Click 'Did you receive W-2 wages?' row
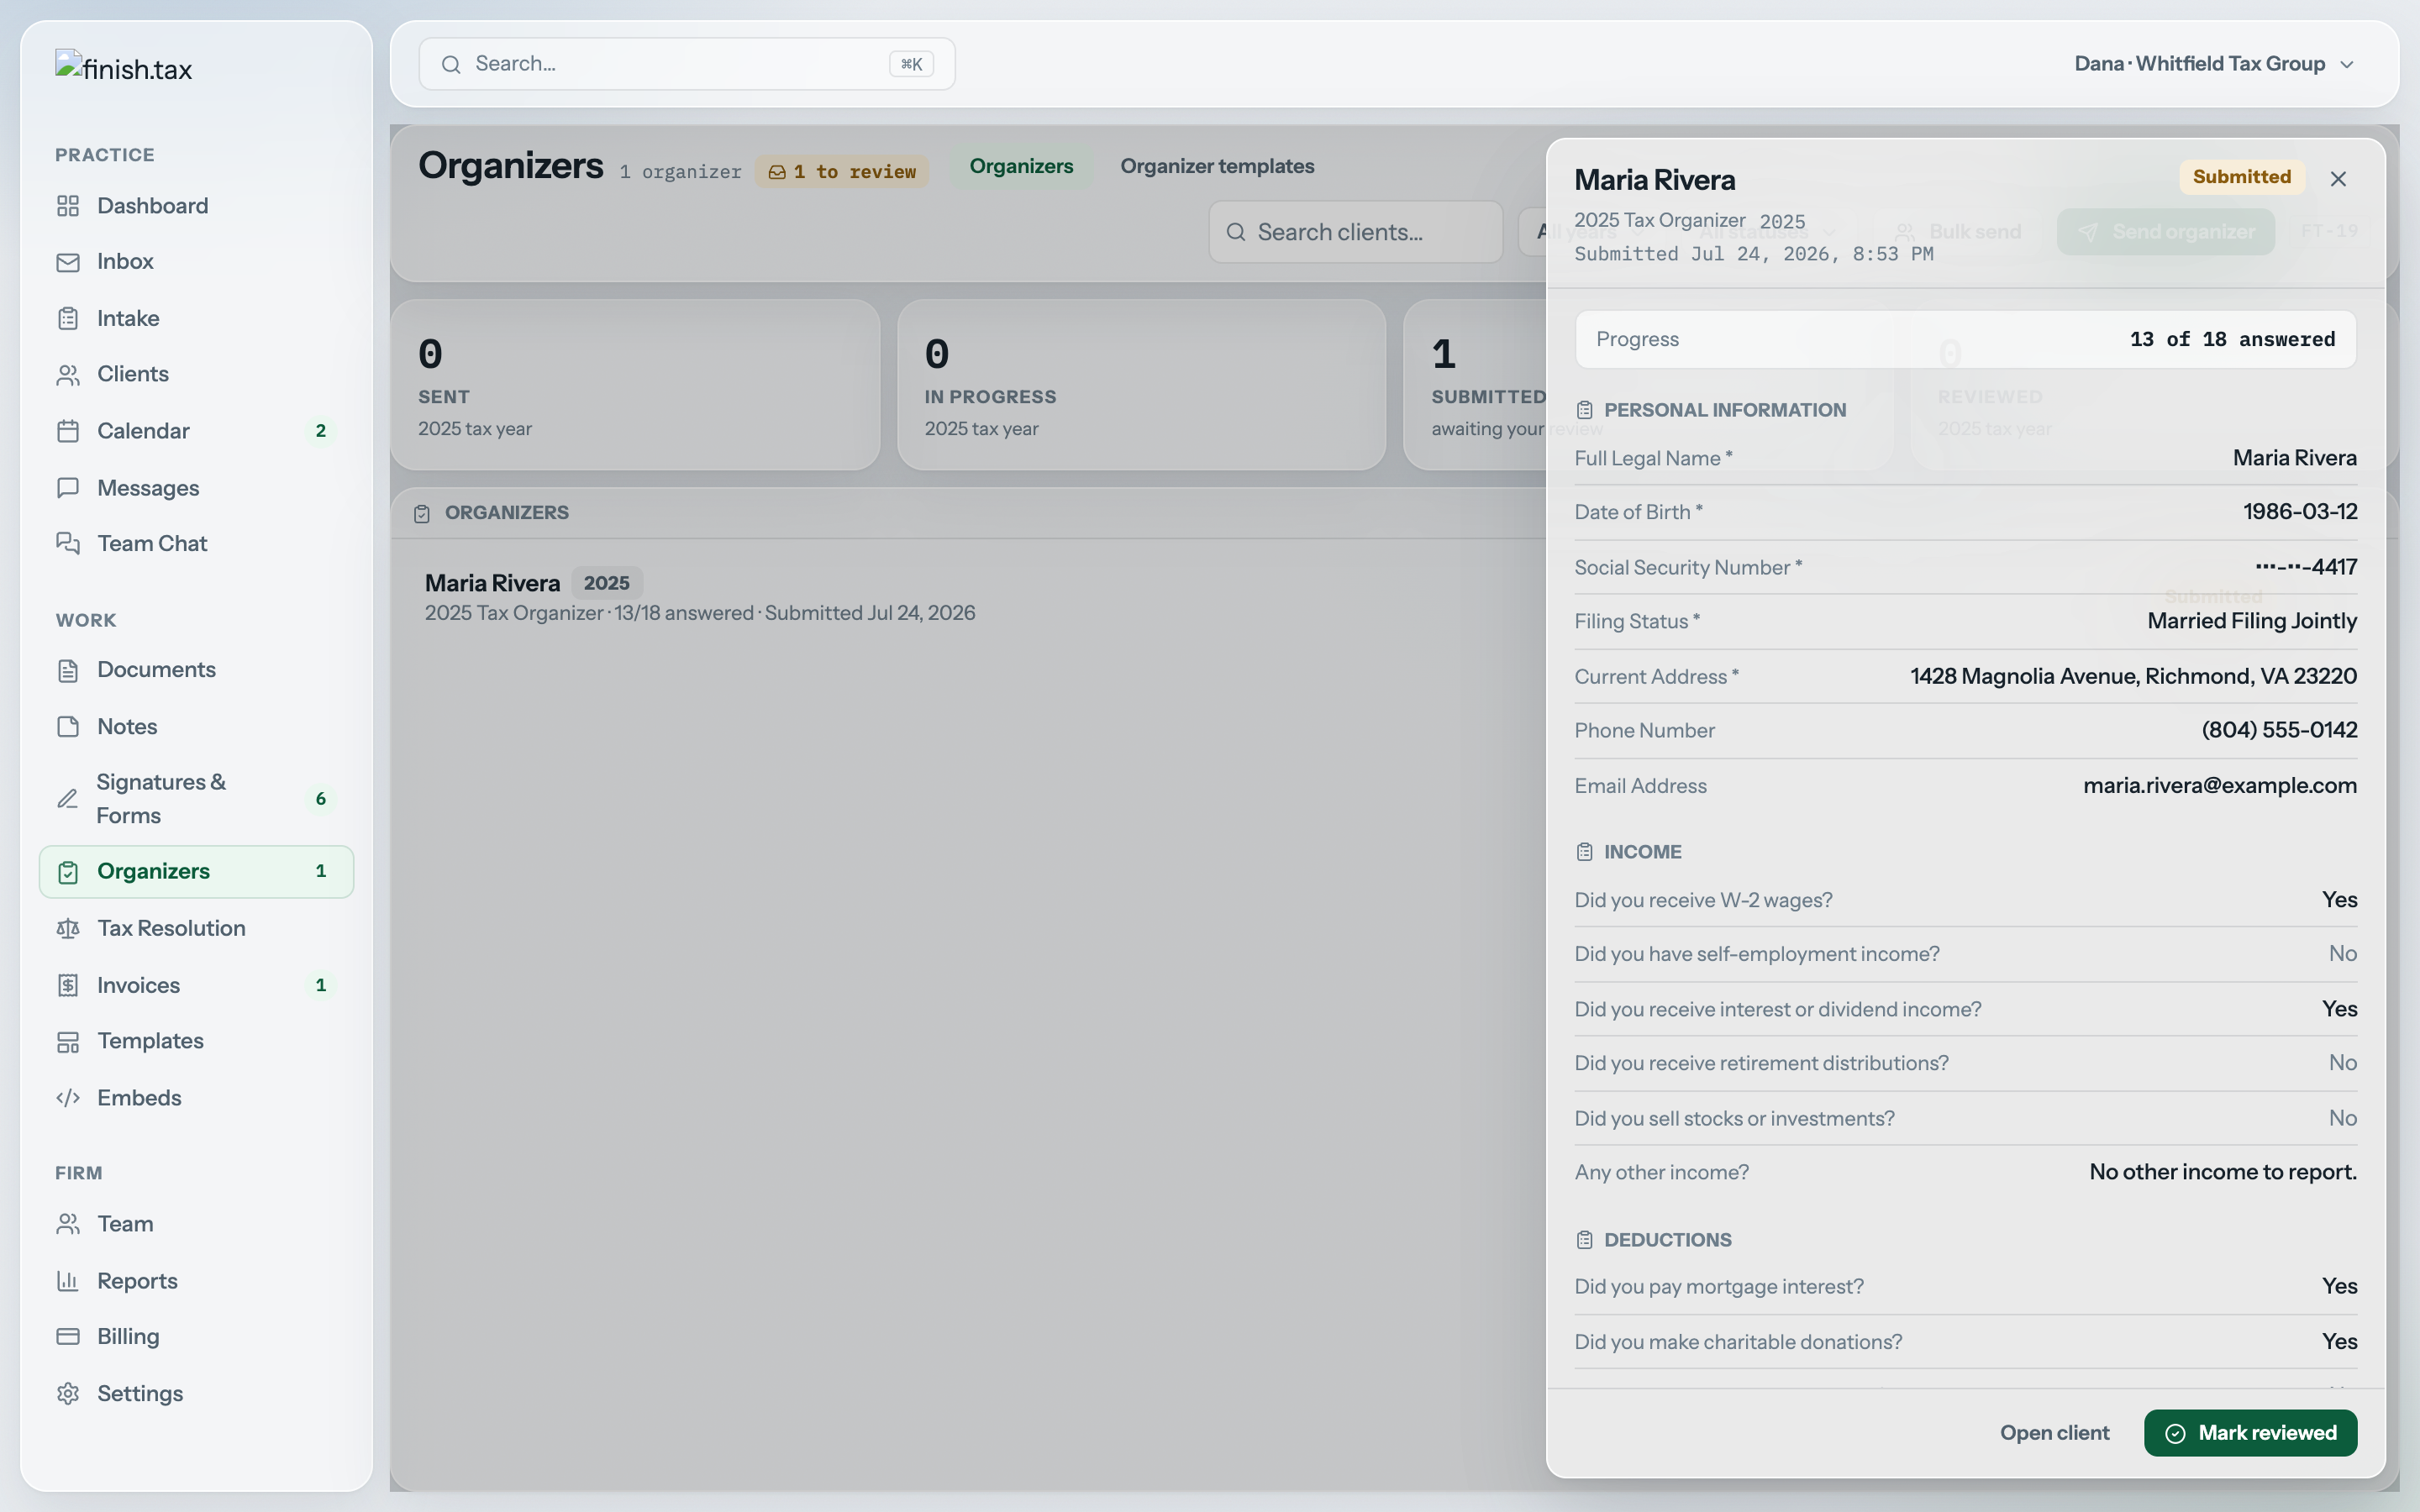 coord(1965,900)
